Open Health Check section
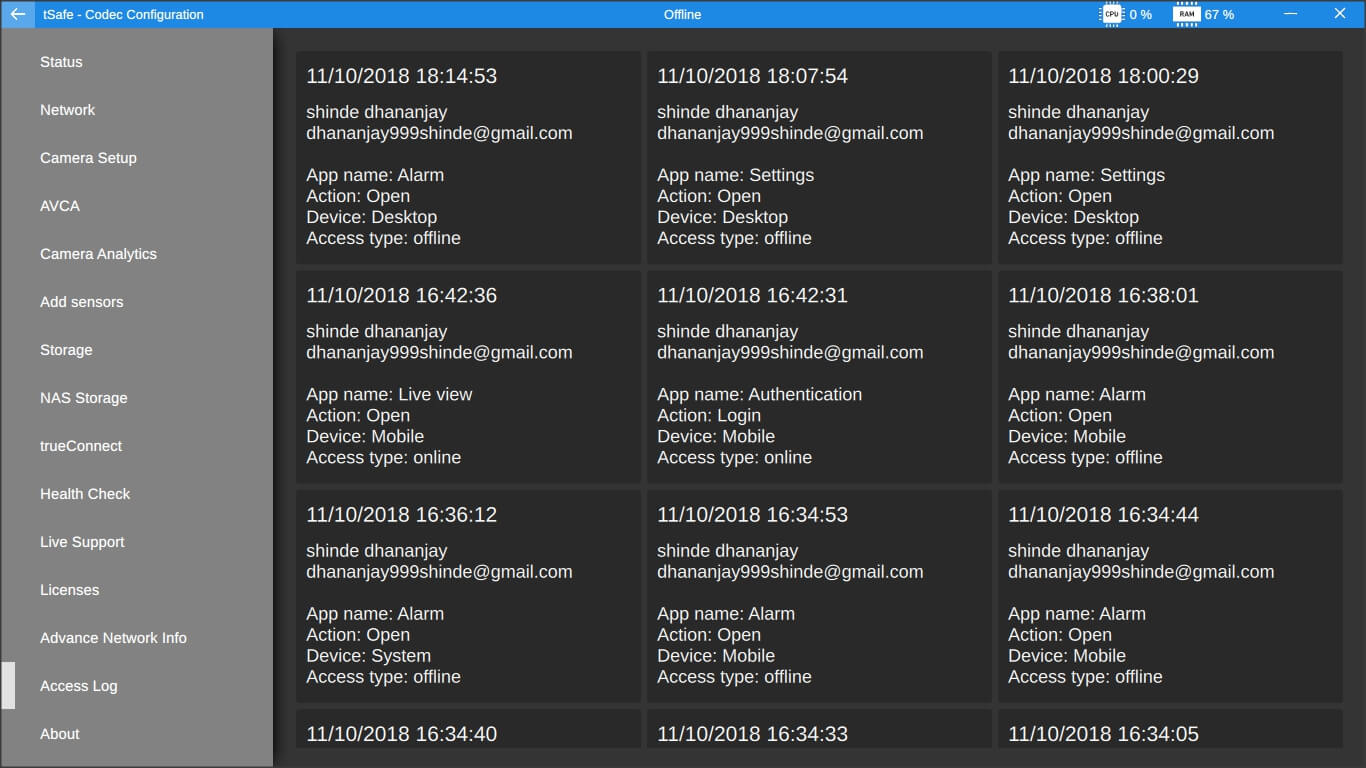The height and width of the screenshot is (768, 1366). (x=85, y=494)
